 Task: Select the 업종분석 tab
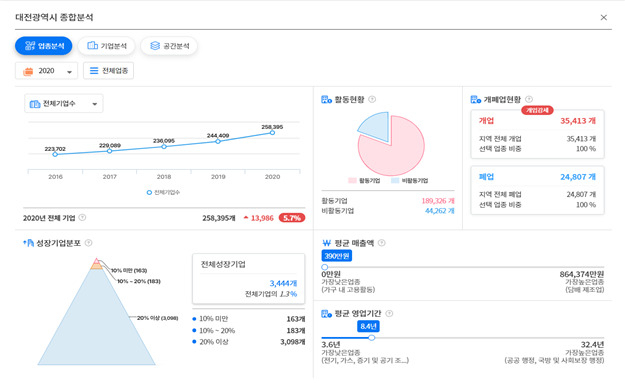pyautogui.click(x=44, y=46)
